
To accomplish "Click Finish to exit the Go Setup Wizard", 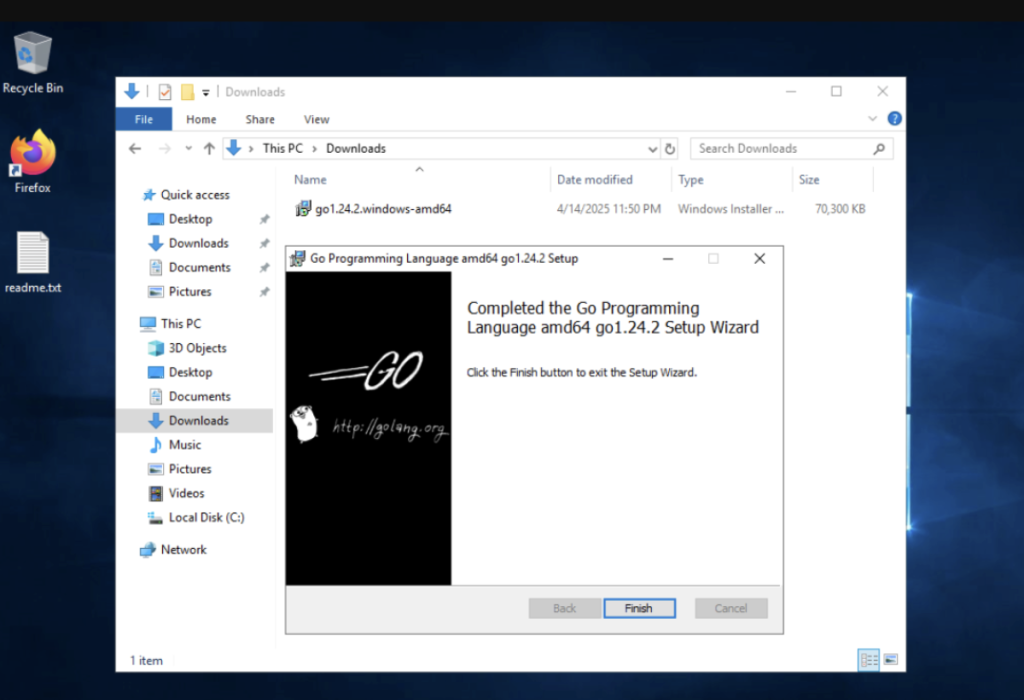I will pyautogui.click(x=639, y=608).
